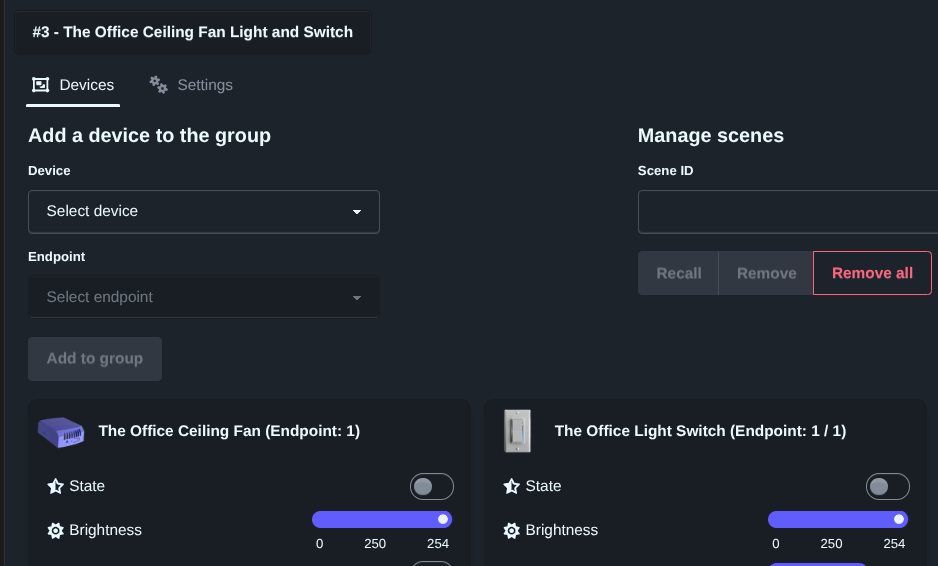Click the Add to group button
The image size is (938, 566).
click(95, 359)
